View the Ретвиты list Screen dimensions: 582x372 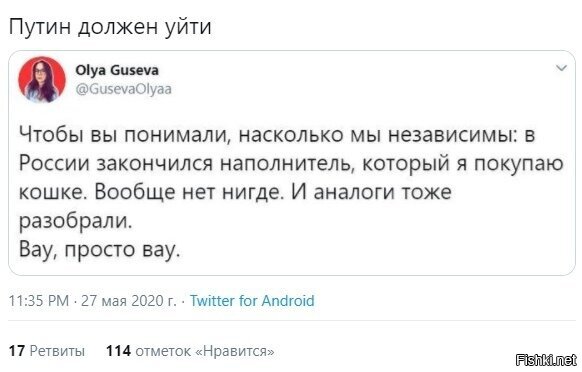[x=58, y=350]
